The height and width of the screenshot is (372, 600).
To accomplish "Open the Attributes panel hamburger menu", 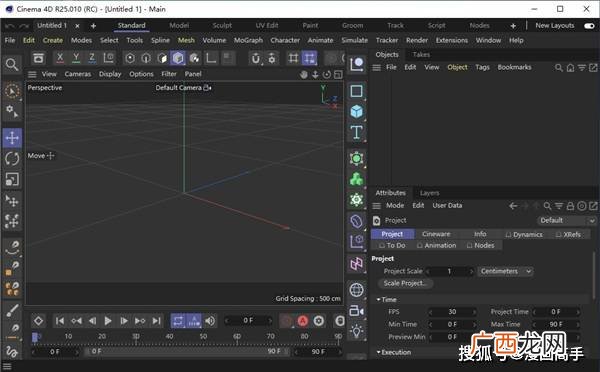I will 377,206.
